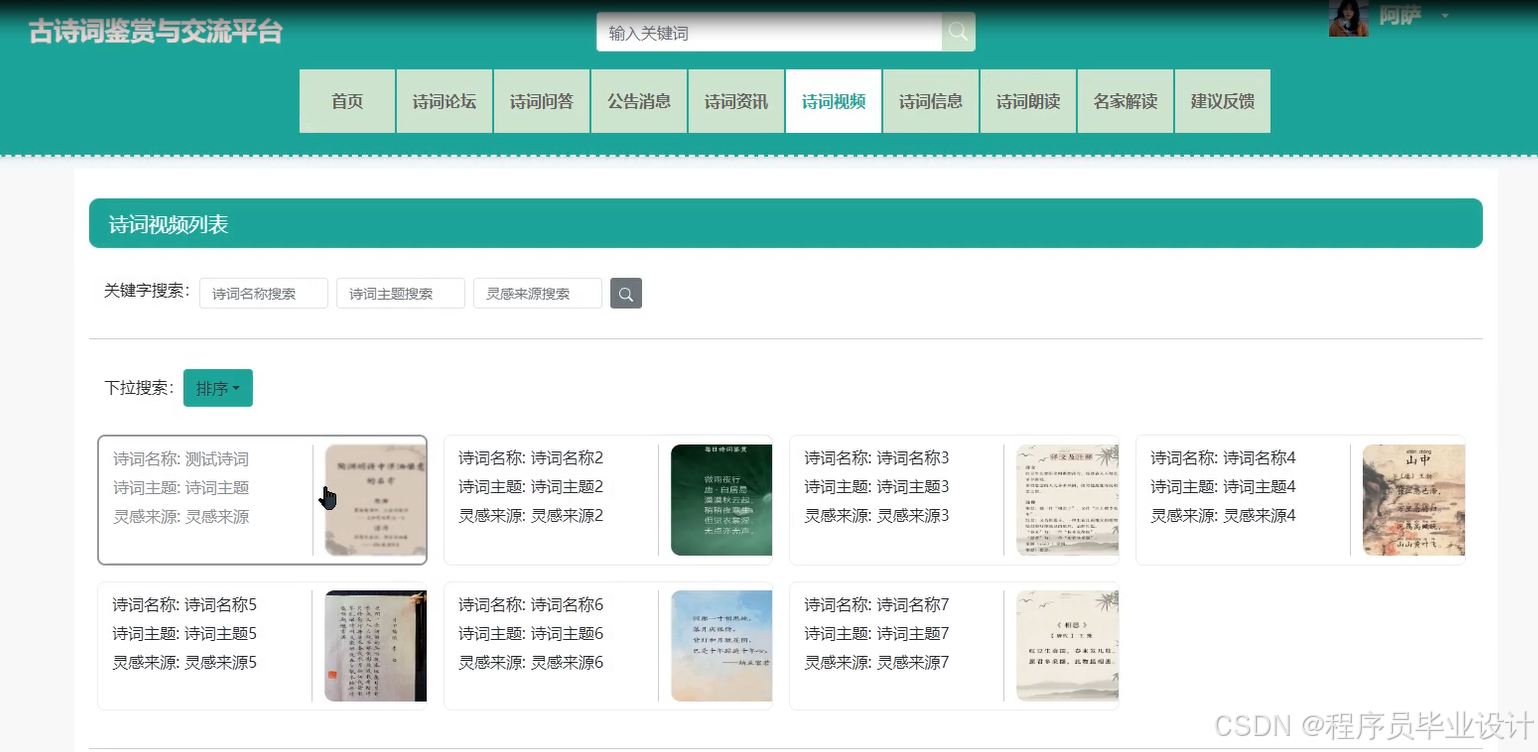
Task: Open the 诗词信息 tab
Action: 929,100
